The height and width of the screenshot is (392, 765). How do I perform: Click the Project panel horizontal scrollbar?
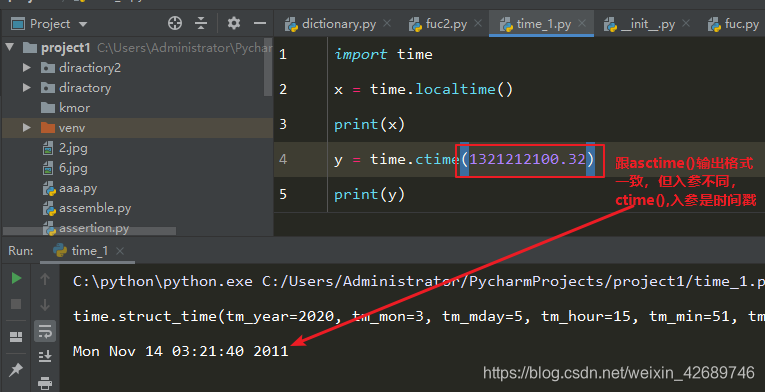click(89, 231)
